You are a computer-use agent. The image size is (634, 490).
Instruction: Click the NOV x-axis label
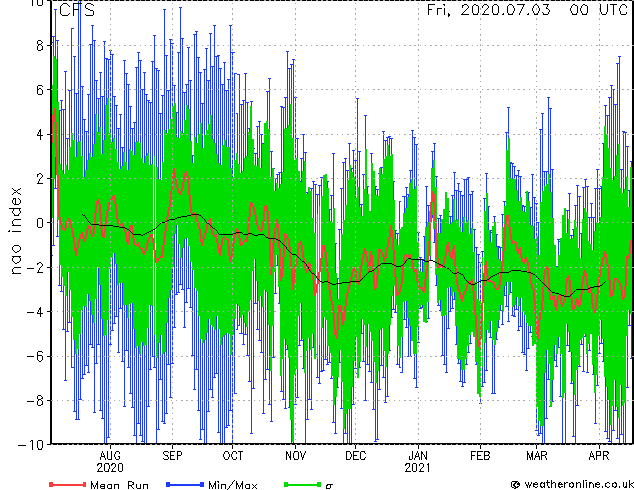[295, 456]
